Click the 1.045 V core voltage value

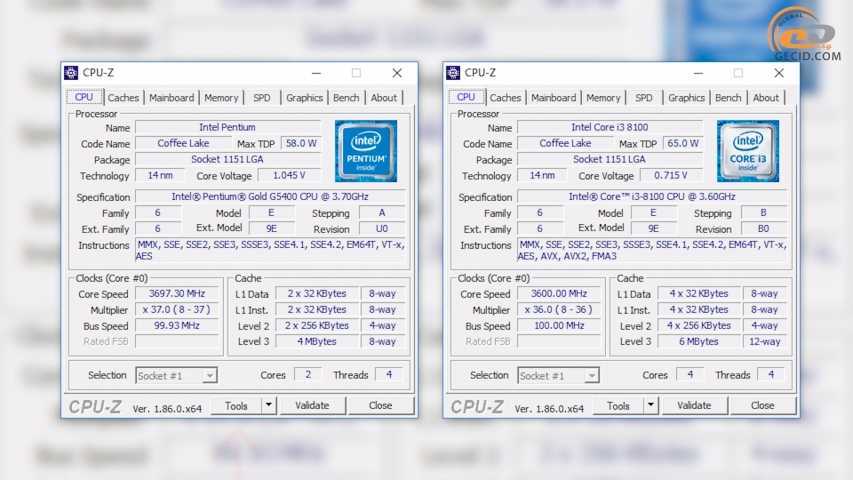(x=289, y=176)
